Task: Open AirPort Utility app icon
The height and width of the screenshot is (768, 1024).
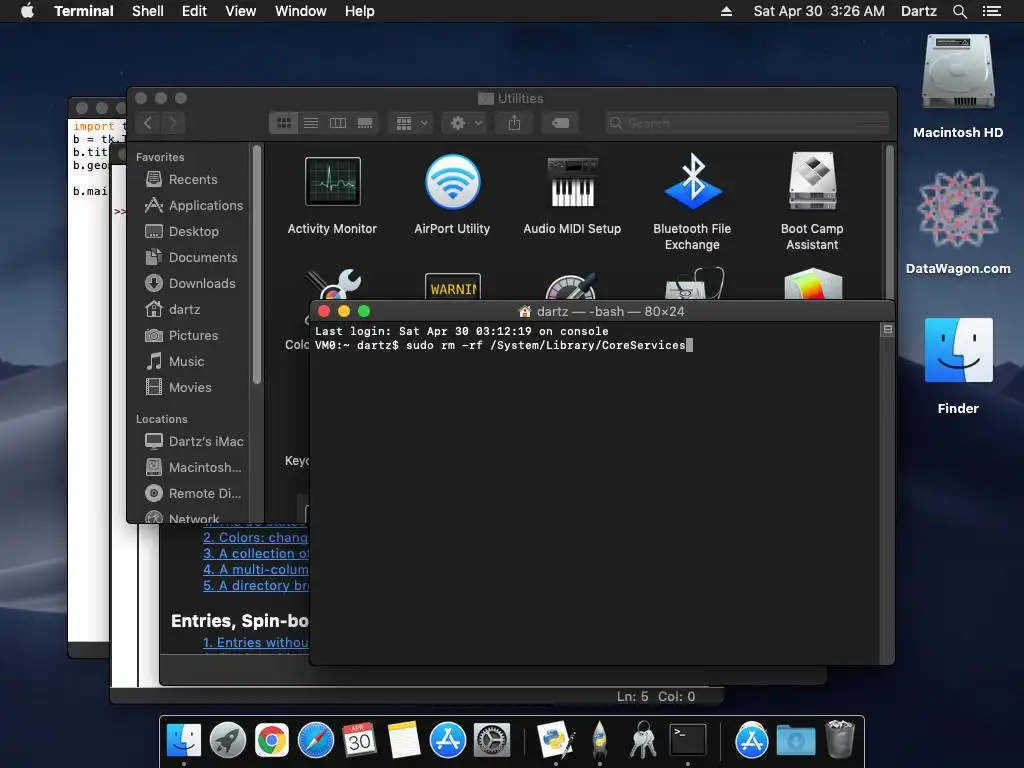Action: pos(453,182)
